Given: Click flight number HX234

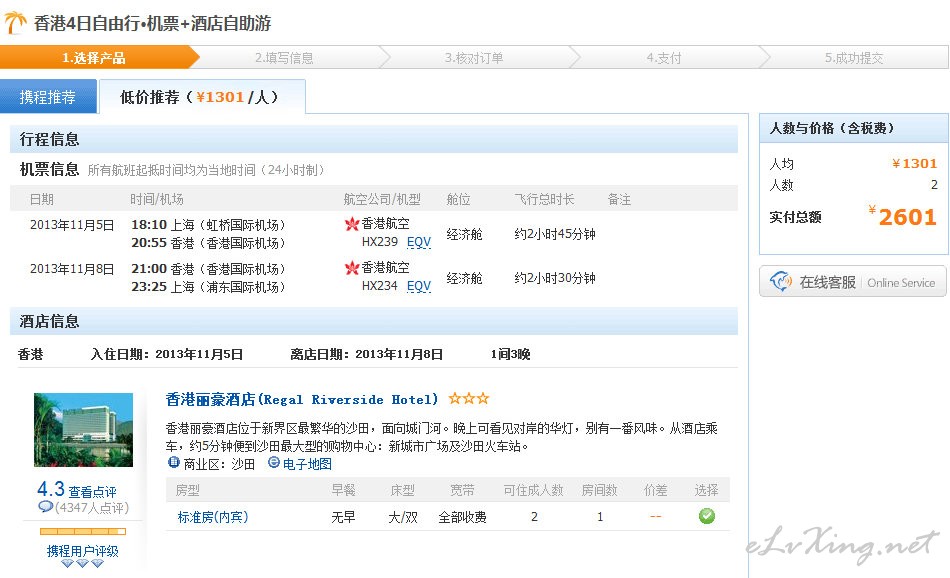Looking at the screenshot, I should 380,286.
